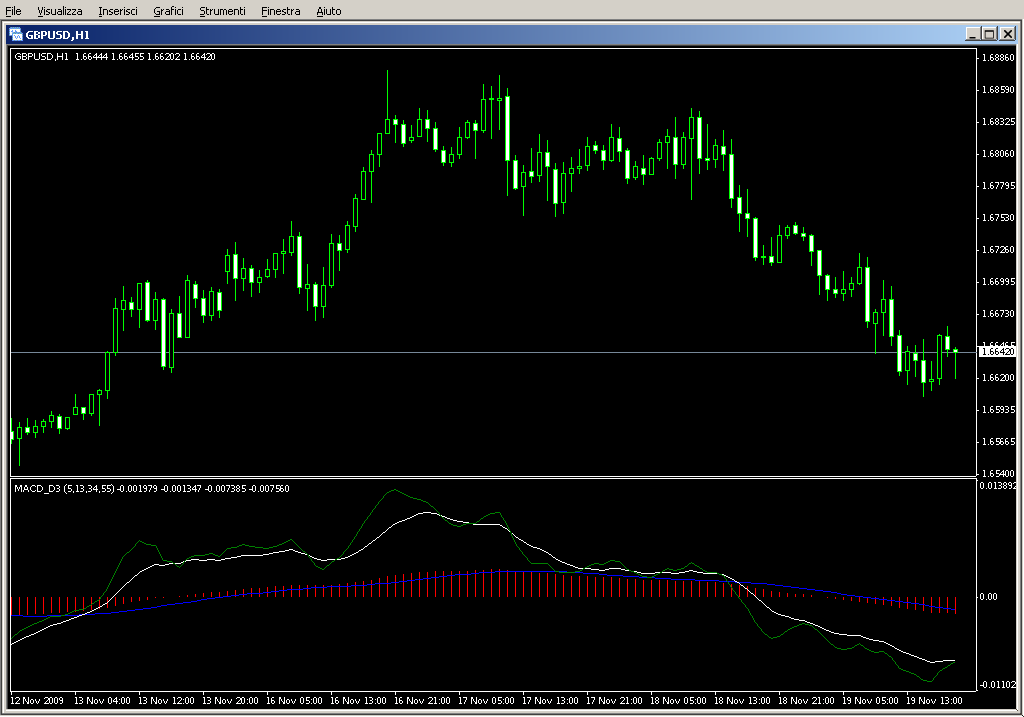The image size is (1024, 717).
Task: Open the Strumenti menu
Action: click(222, 11)
